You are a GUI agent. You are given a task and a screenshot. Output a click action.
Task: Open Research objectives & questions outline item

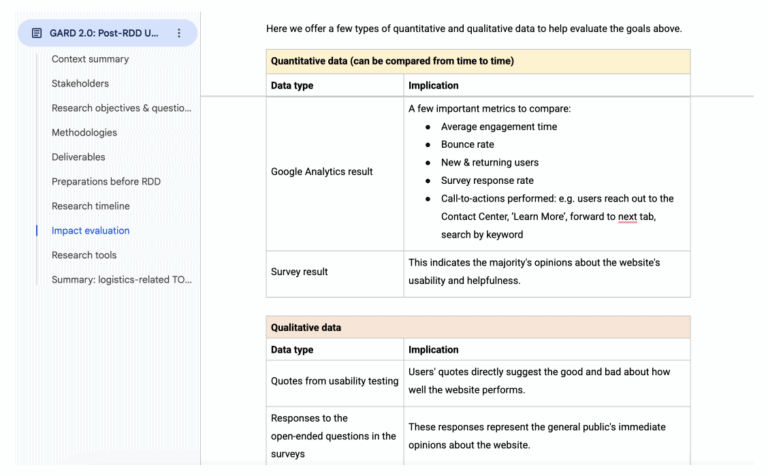coord(121,108)
